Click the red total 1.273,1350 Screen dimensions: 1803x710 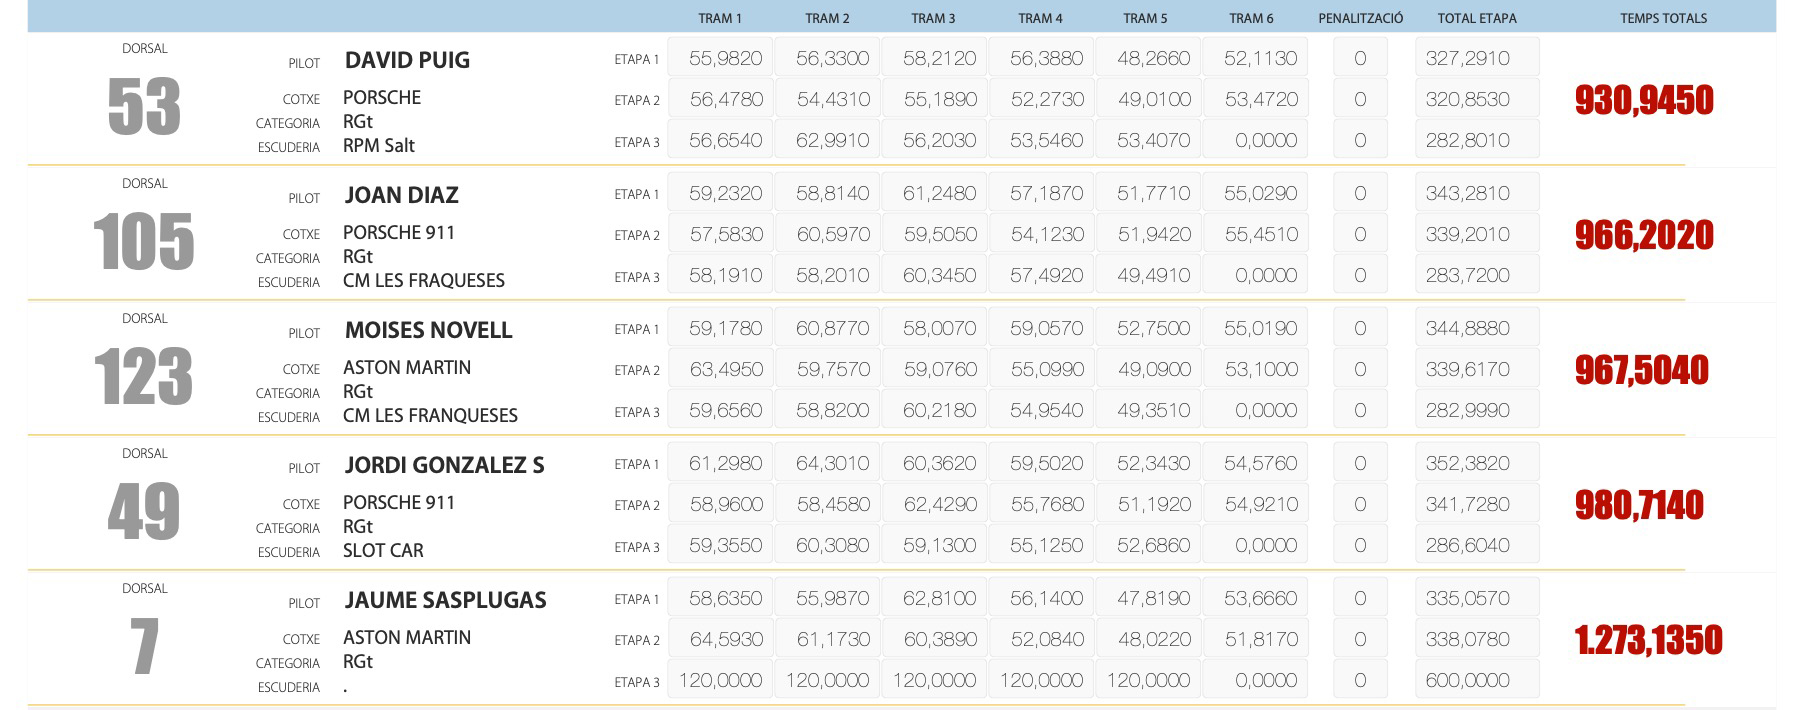pos(1648,640)
